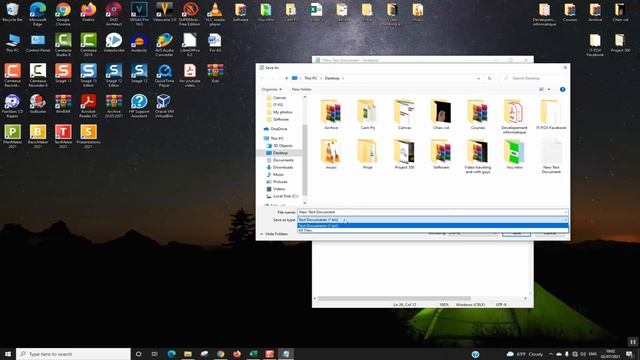The height and width of the screenshot is (360, 640).
Task: Click the This PC breadcrumb in address bar
Action: pos(311,78)
